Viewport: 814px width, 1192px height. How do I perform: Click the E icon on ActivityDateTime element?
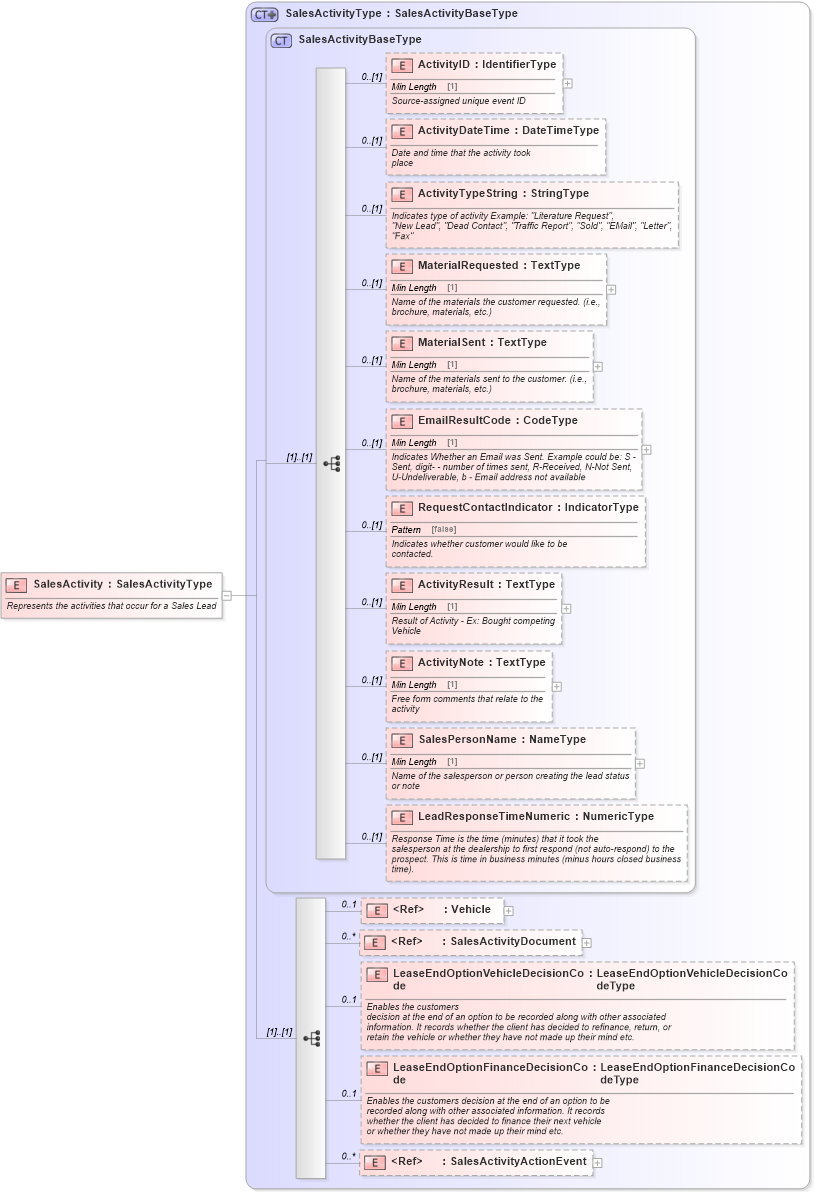(x=401, y=130)
